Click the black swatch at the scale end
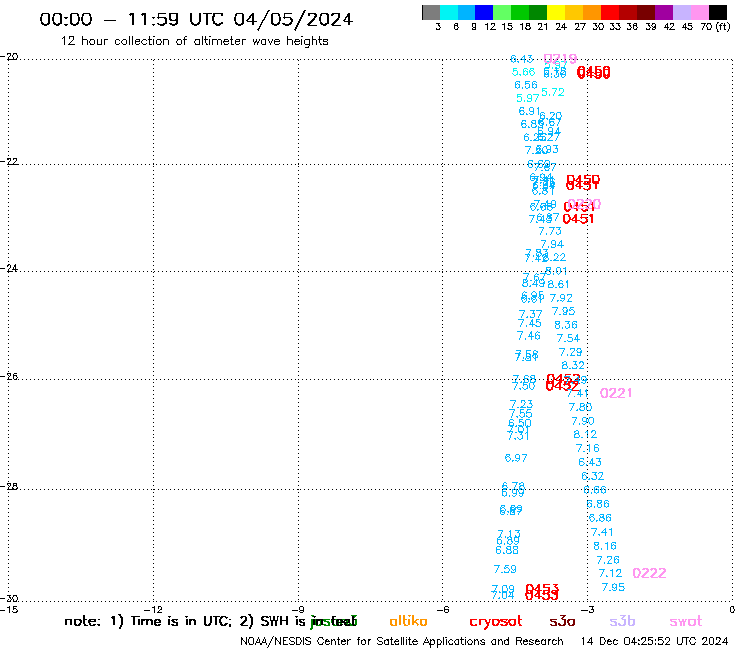Screen dimensions: 740x650 [717, 12]
